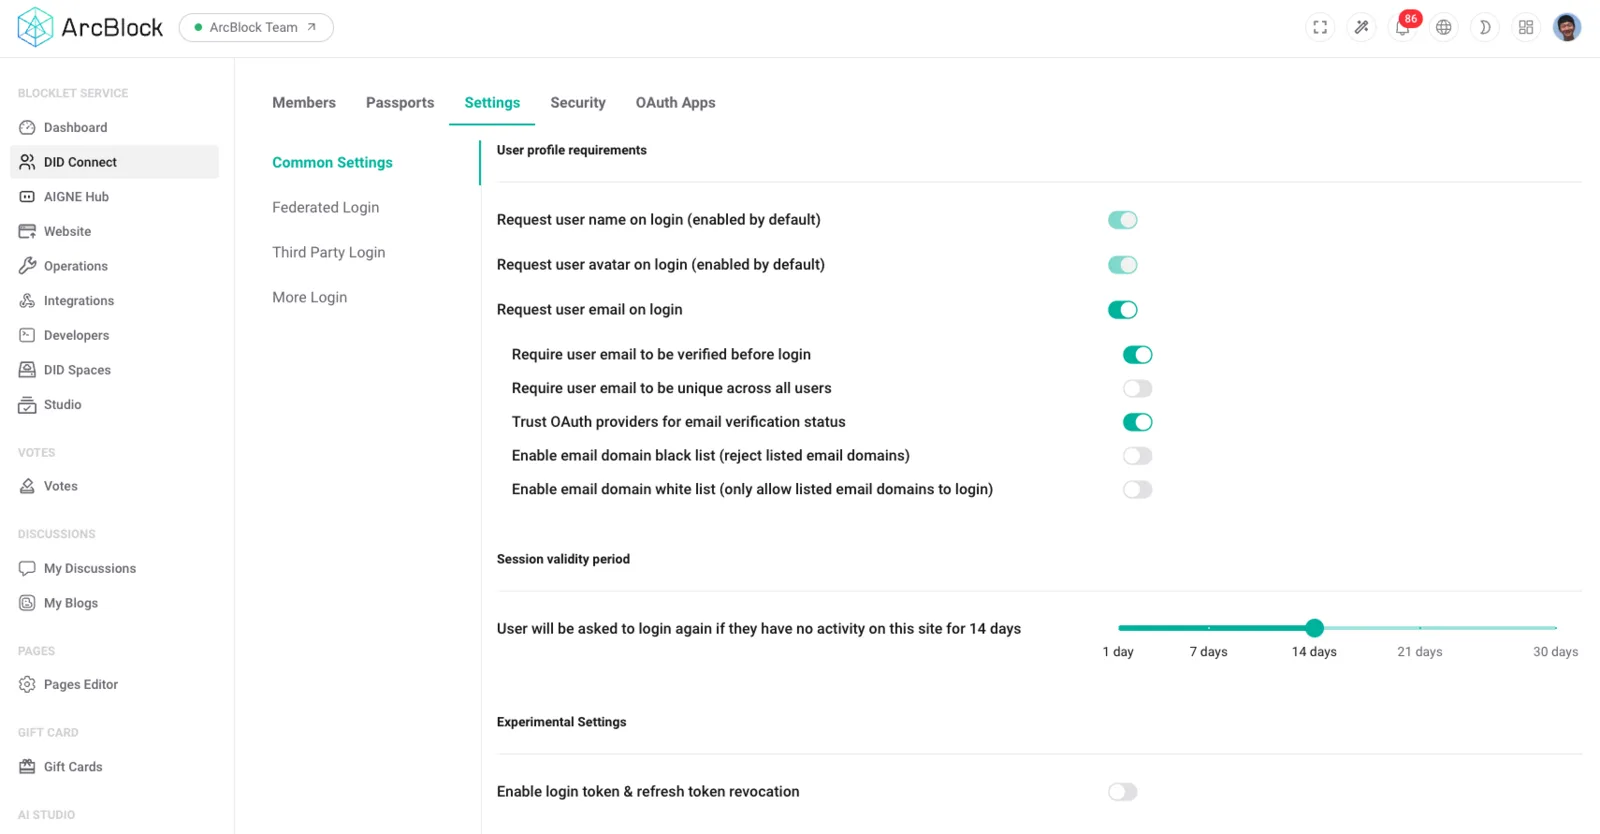Click the ArcBlock logo icon

point(35,27)
